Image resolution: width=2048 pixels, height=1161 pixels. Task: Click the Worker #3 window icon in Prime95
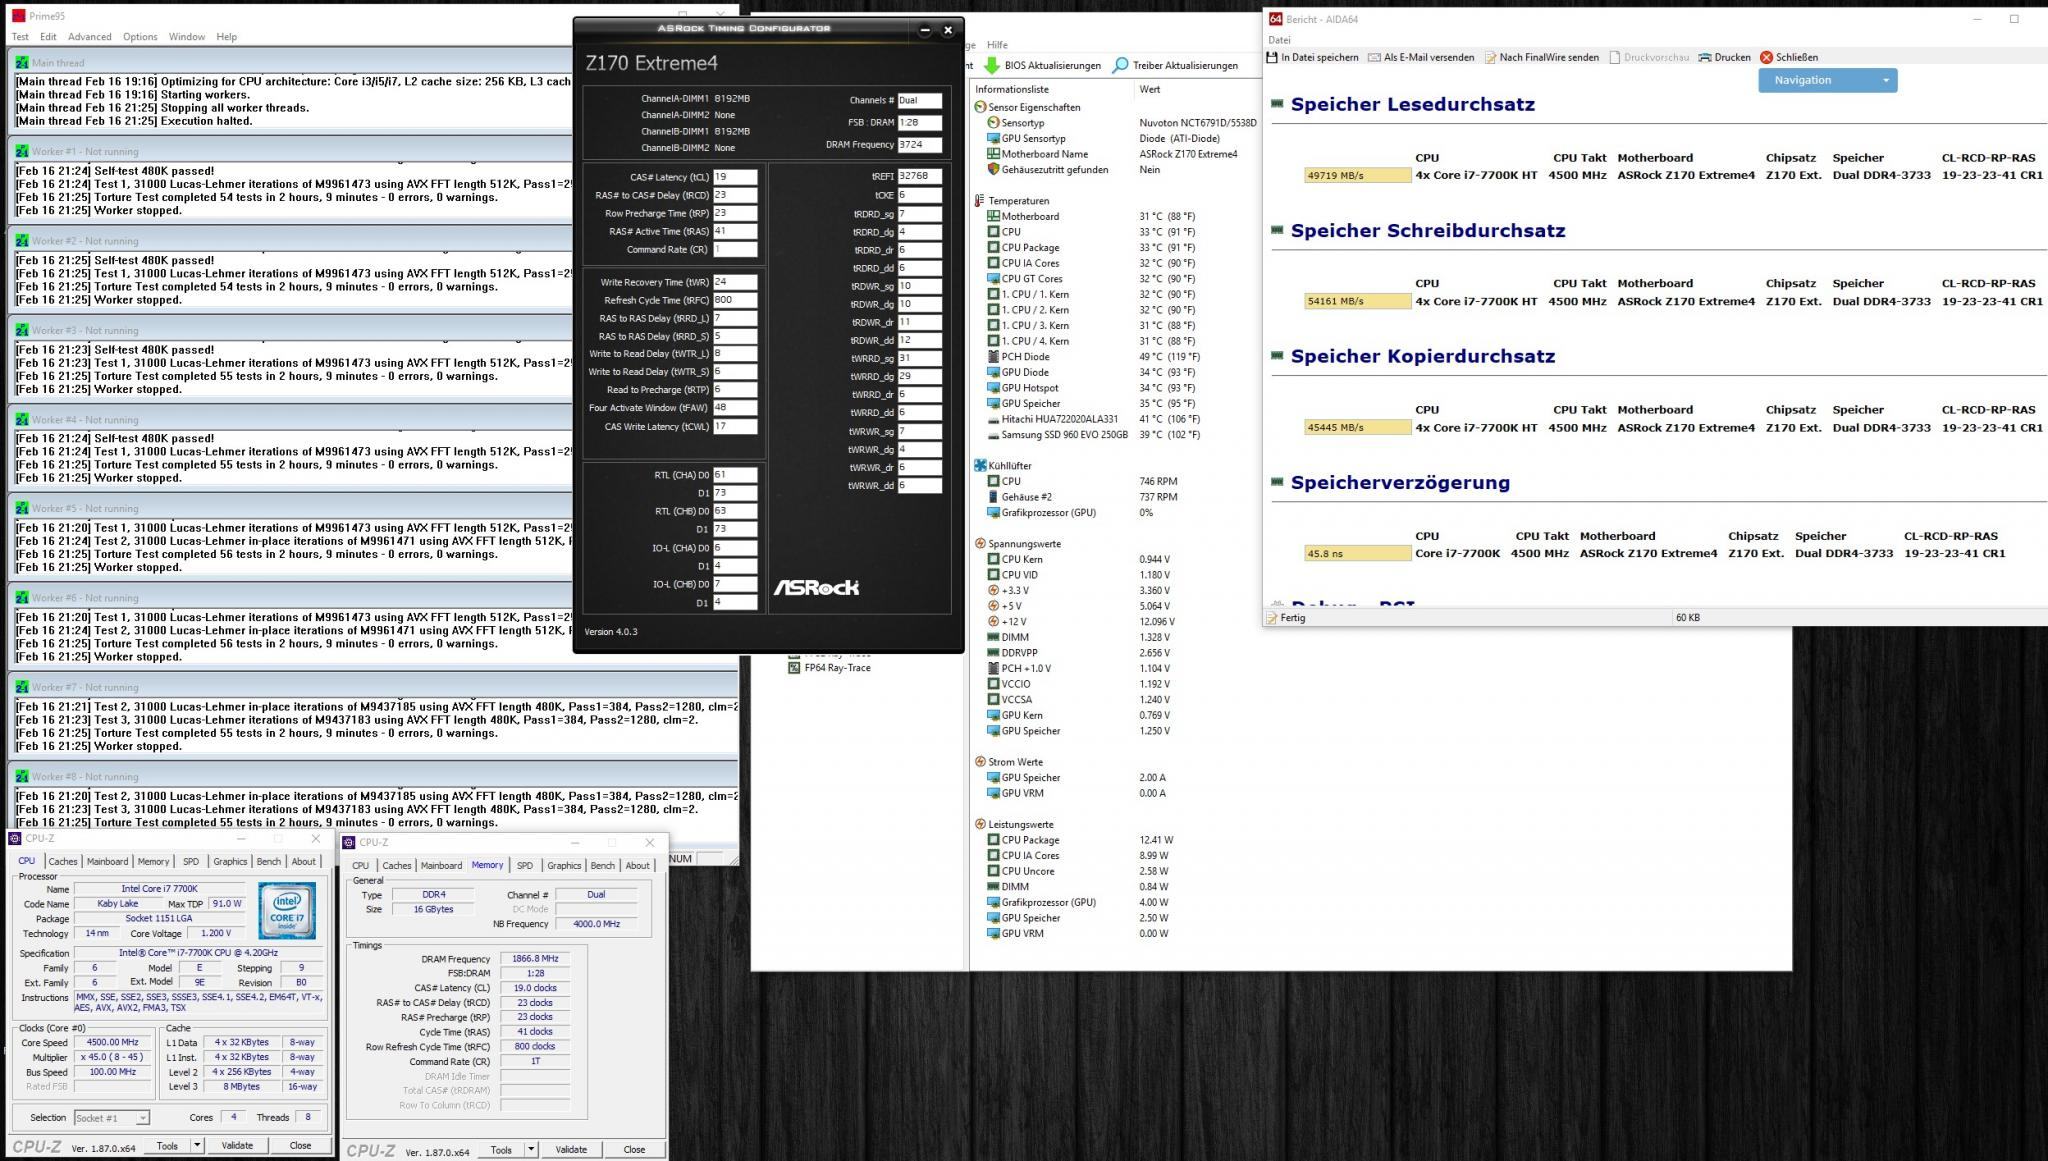click(x=22, y=331)
